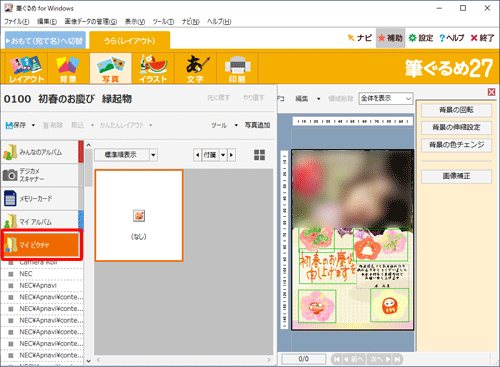Click the ナビ button in the top bar
500x367 pixels.
coord(359,38)
